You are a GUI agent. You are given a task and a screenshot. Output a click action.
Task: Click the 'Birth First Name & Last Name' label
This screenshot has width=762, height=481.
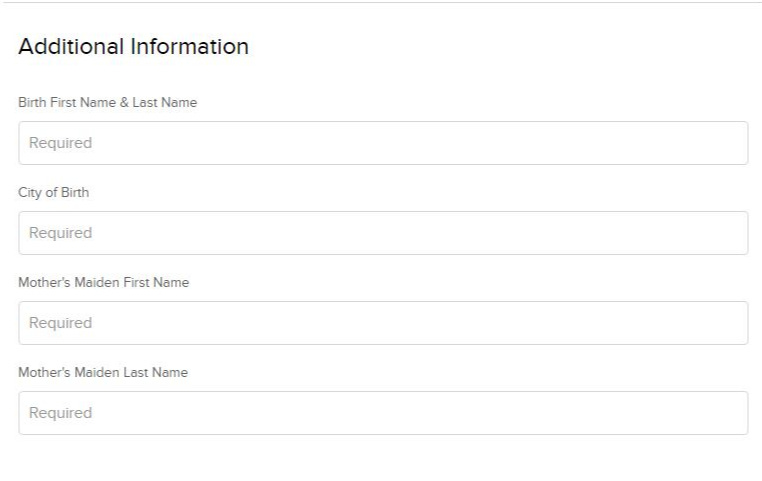pos(107,103)
